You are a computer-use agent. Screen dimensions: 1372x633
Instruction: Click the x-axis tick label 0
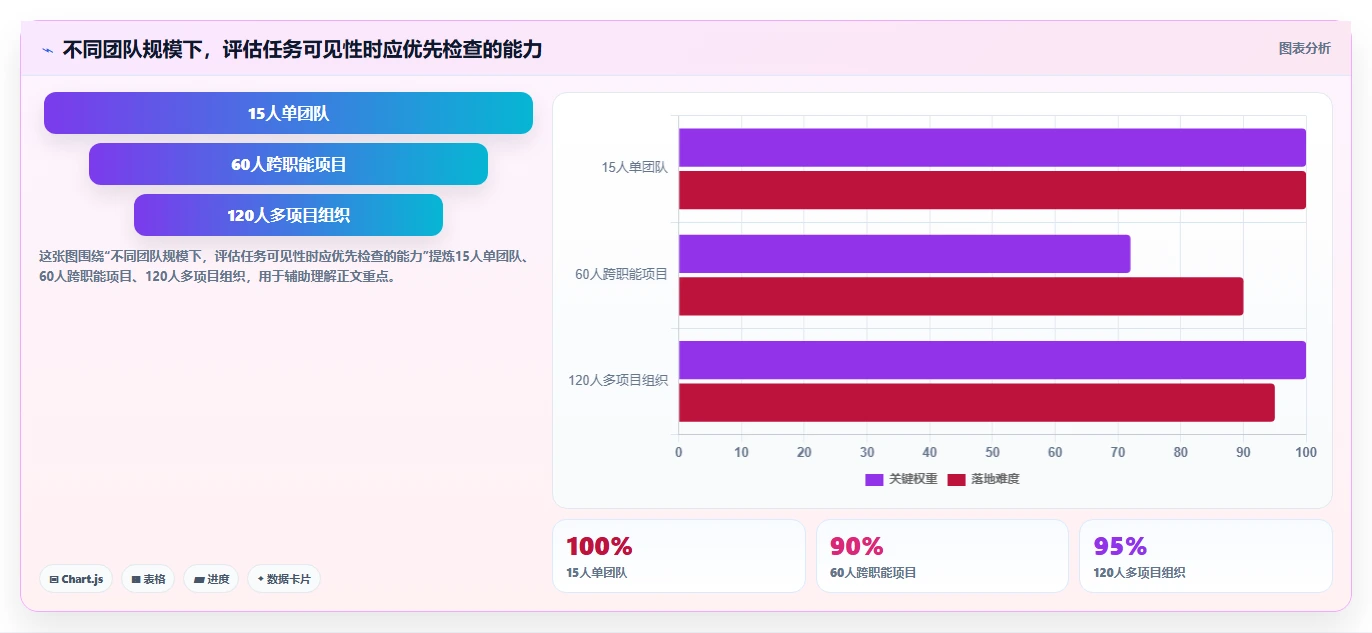pyautogui.click(x=679, y=452)
